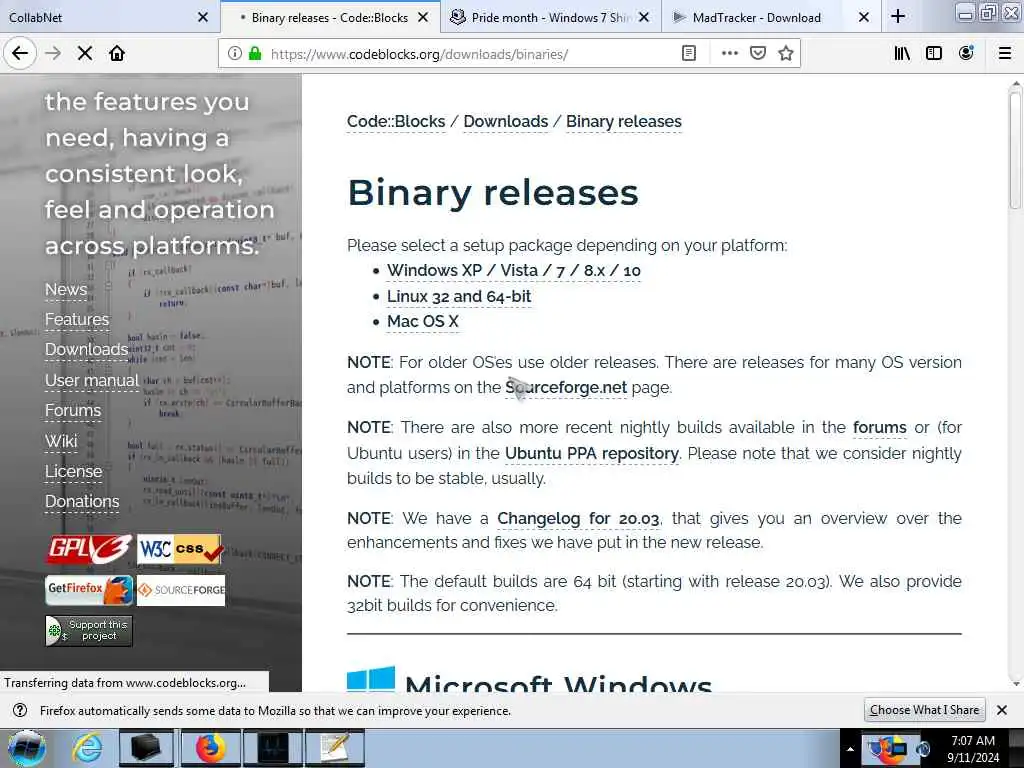This screenshot has height=768, width=1024.
Task: Stop loading the page with X button
Action: 85,53
